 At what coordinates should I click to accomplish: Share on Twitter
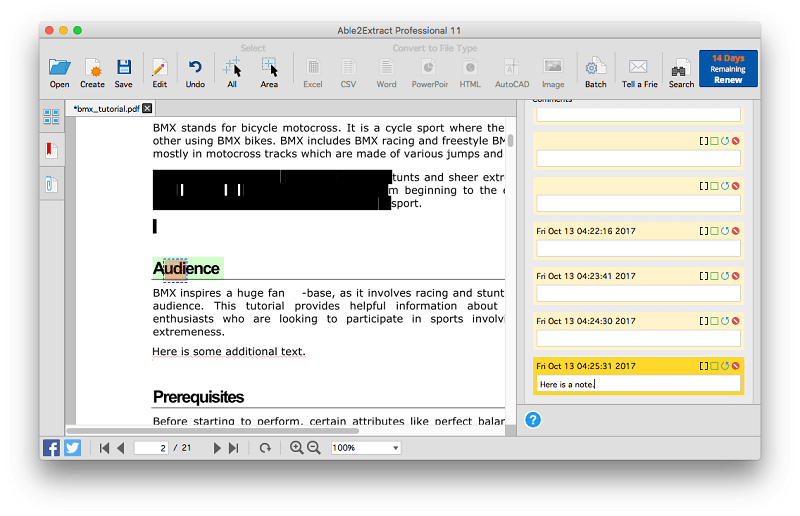point(72,448)
